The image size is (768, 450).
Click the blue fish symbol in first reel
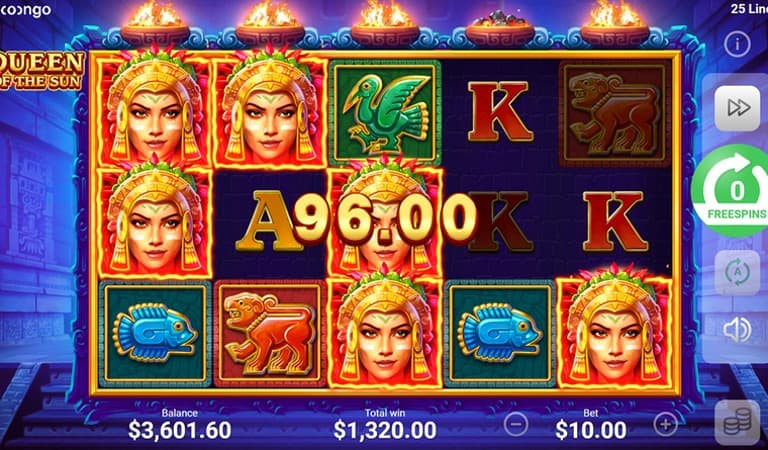155,333
